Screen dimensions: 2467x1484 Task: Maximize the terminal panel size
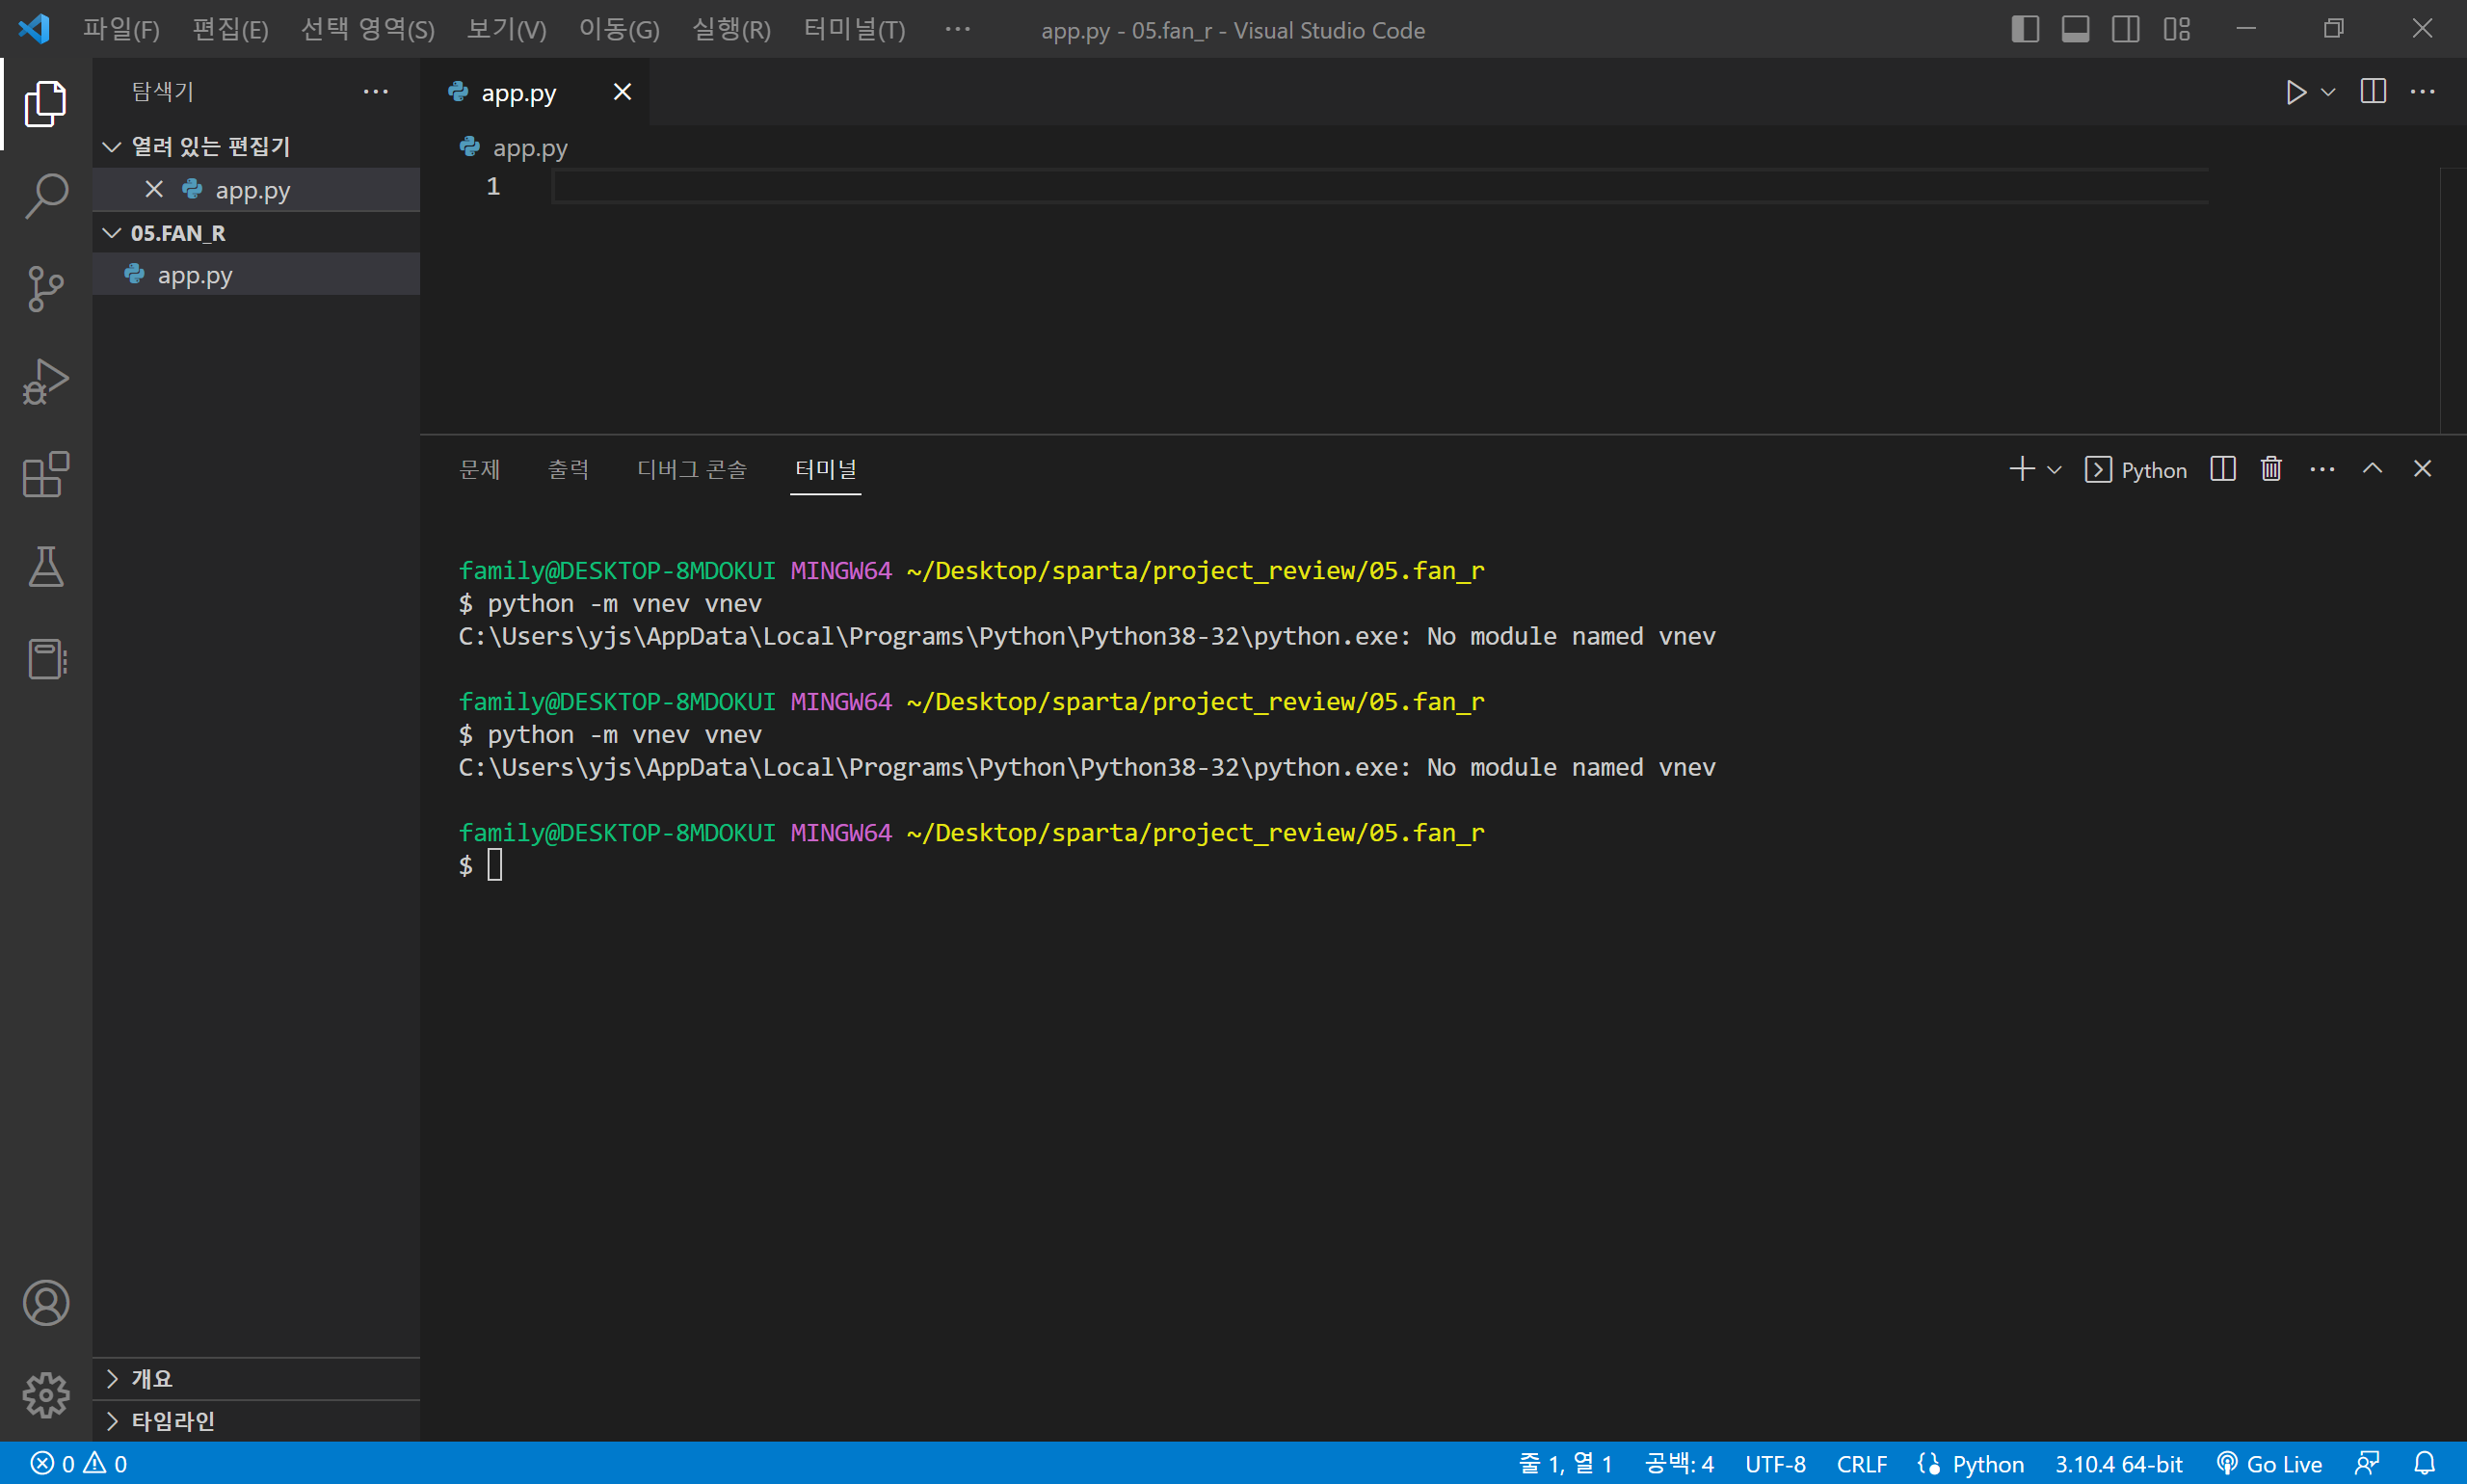pos(2372,469)
